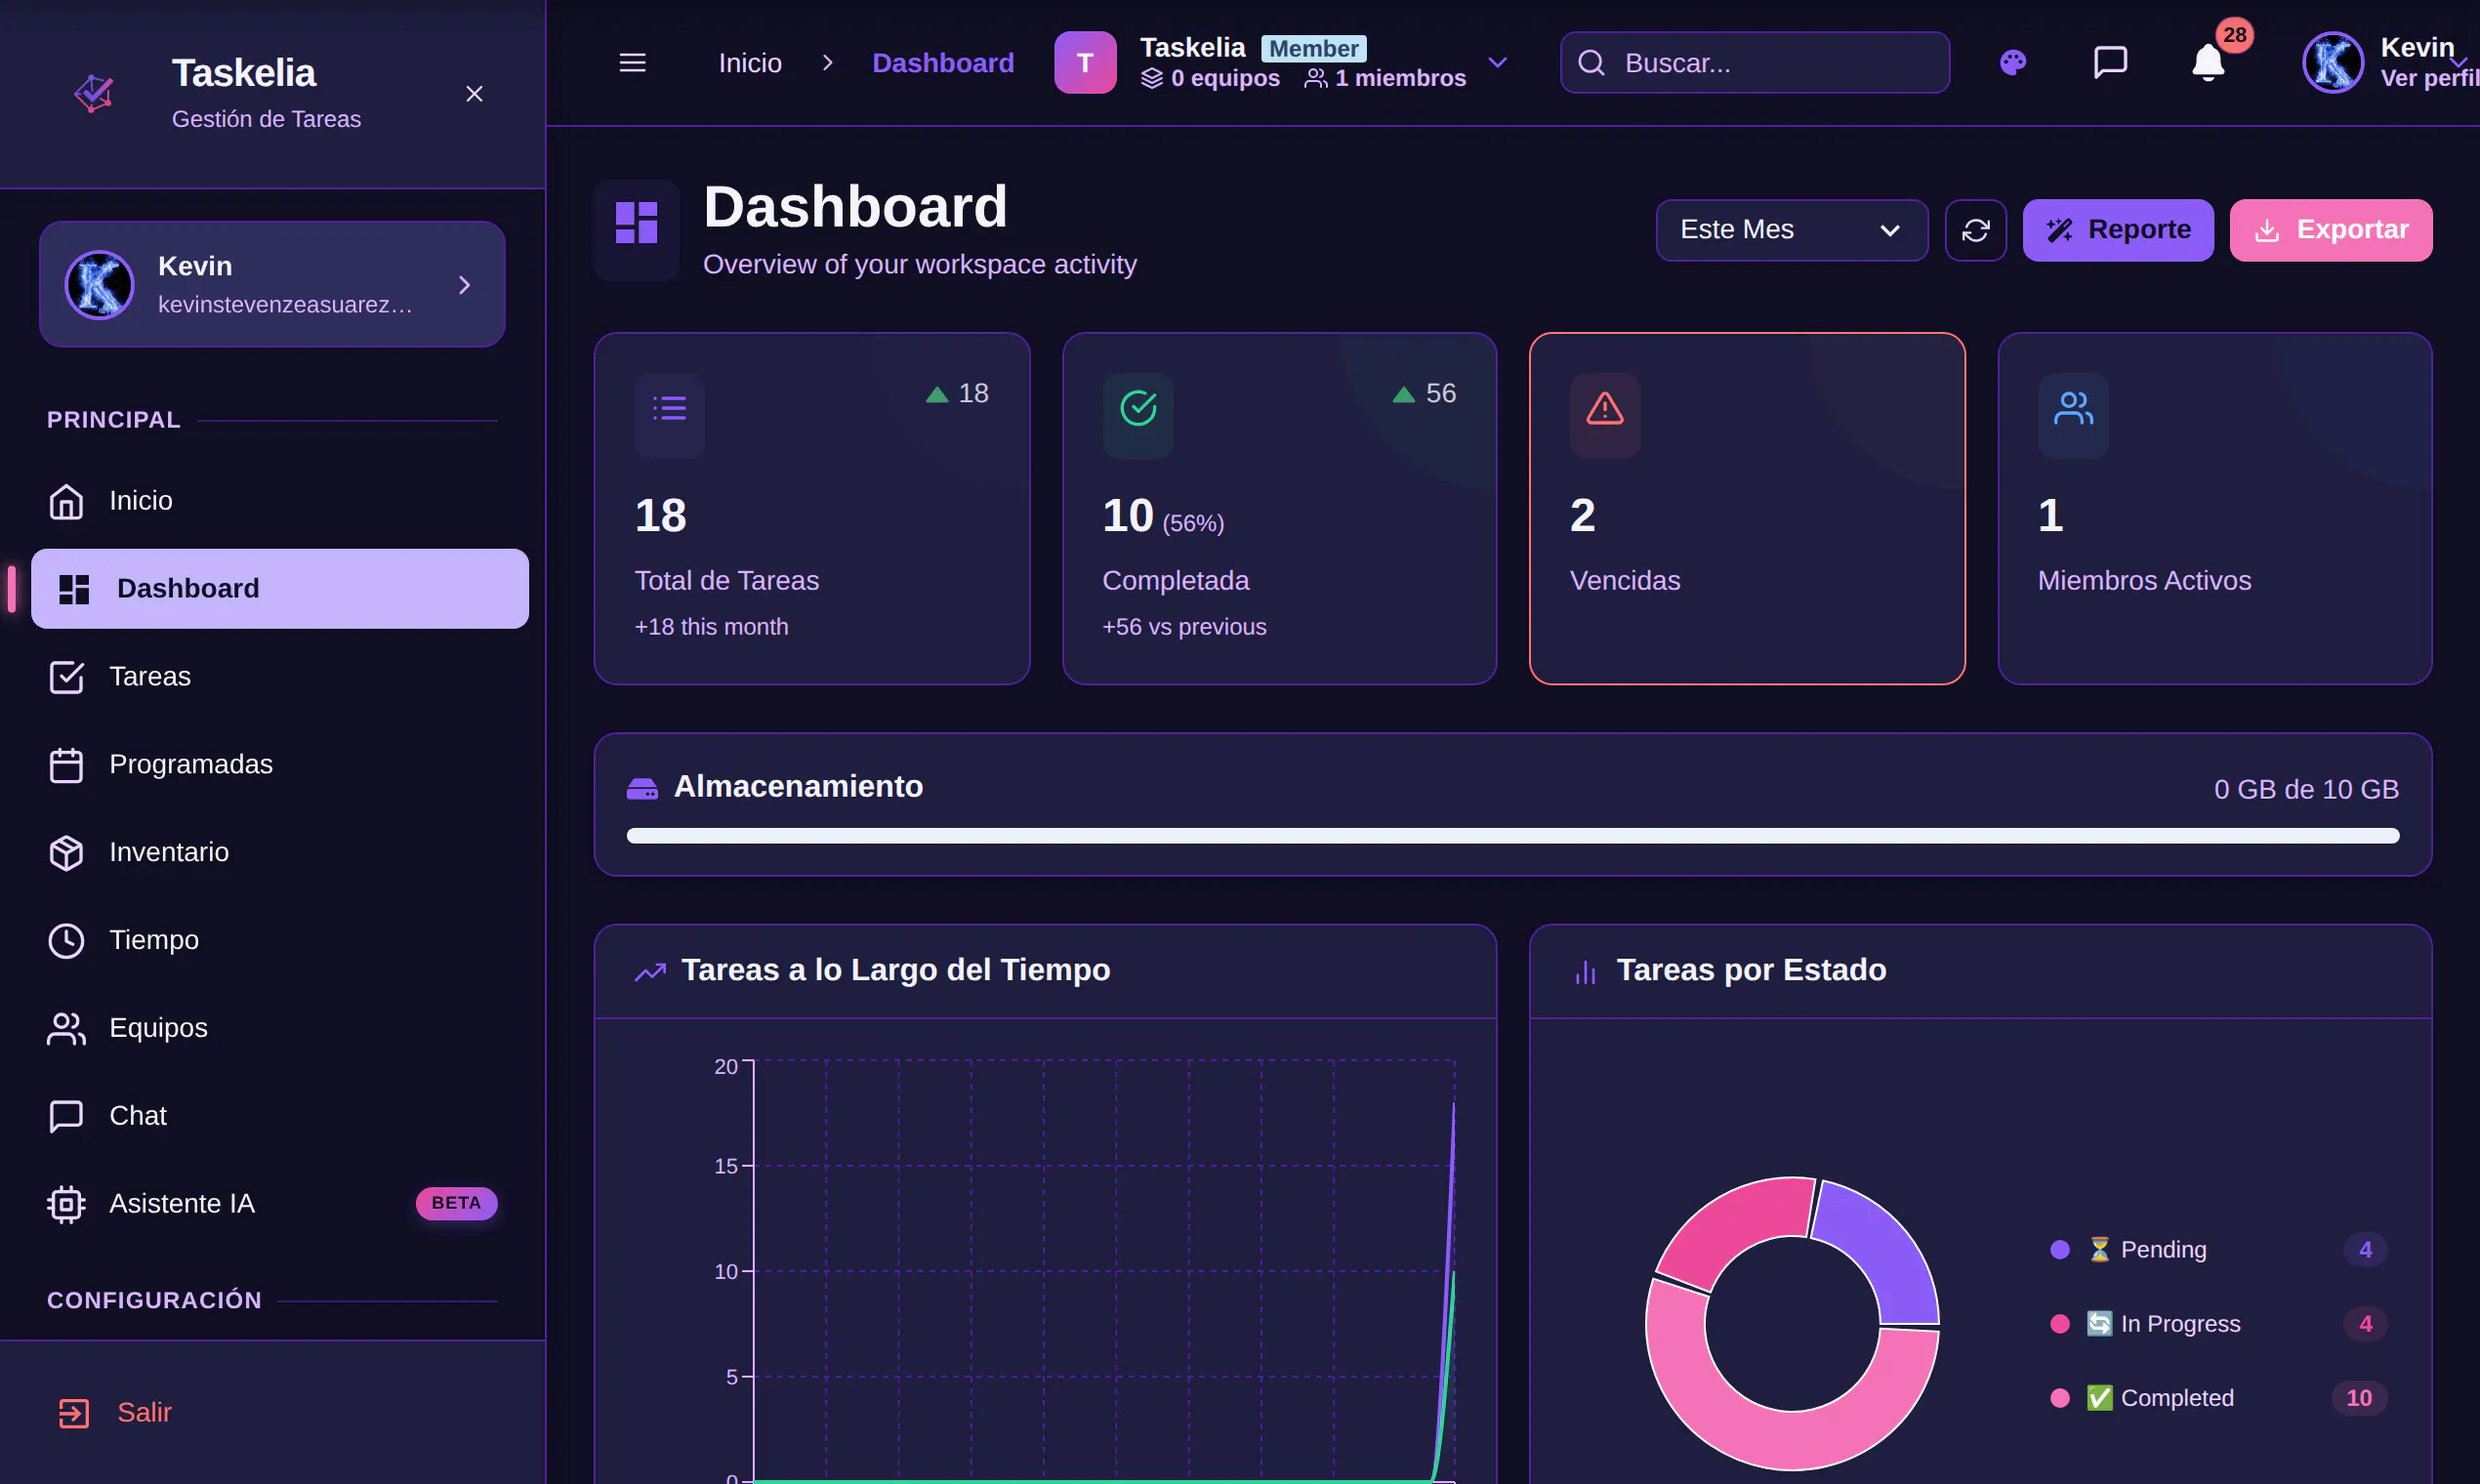Click the bar chart icon by Tareas por Estado

(x=1585, y=971)
